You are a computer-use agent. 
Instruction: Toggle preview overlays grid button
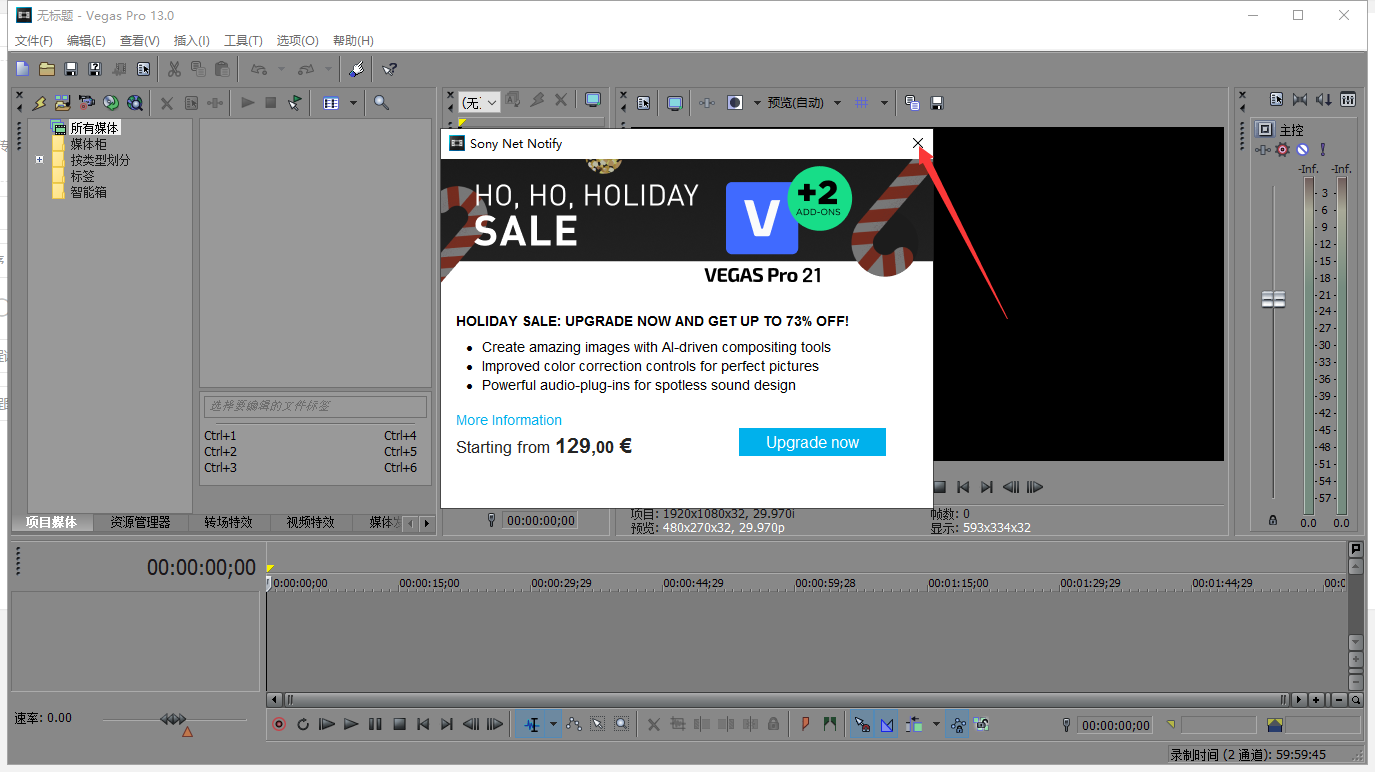pyautogui.click(x=862, y=102)
